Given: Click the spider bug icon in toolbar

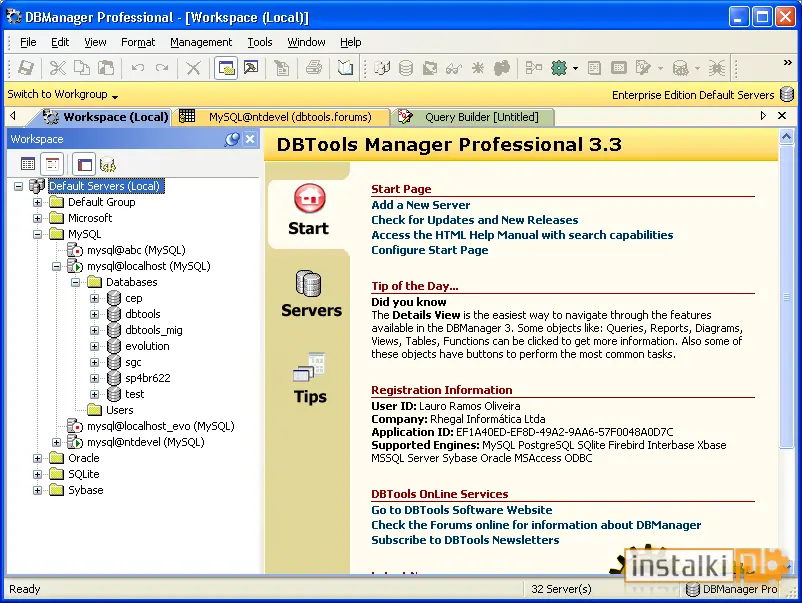Looking at the screenshot, I should point(717,68).
